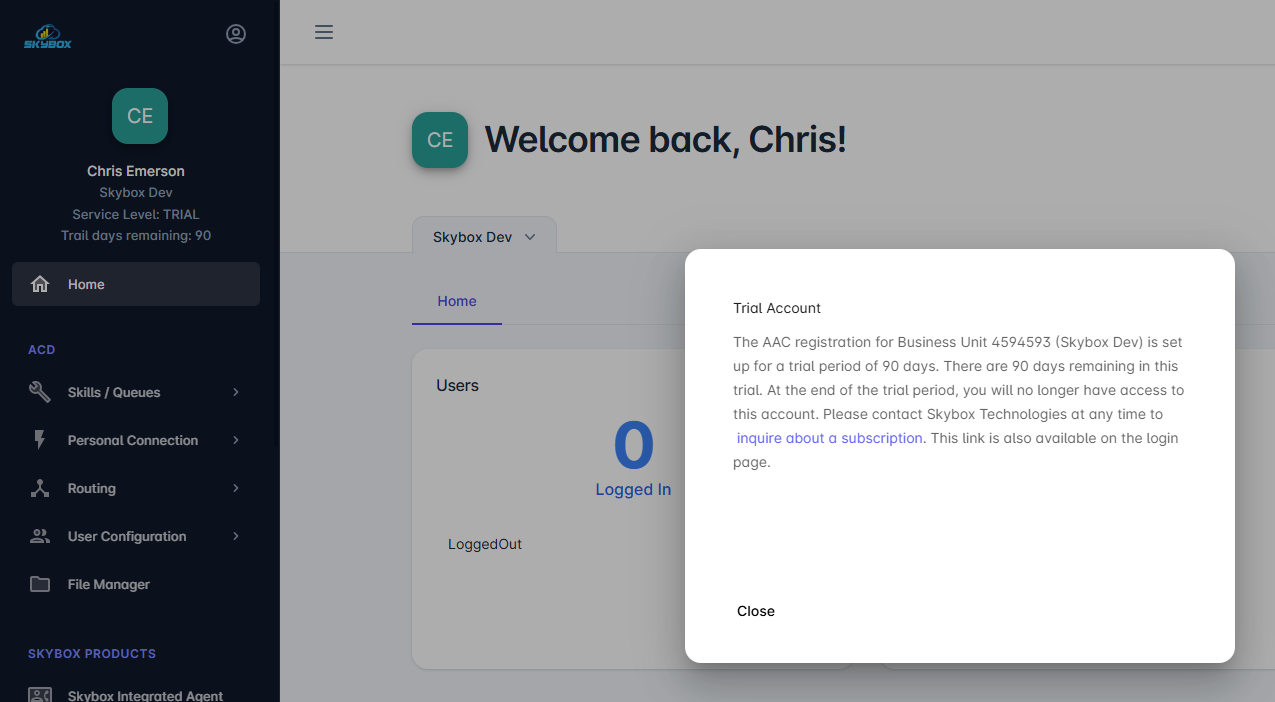Click the Routing nodes icon
The height and width of the screenshot is (702, 1275).
[x=40, y=489]
